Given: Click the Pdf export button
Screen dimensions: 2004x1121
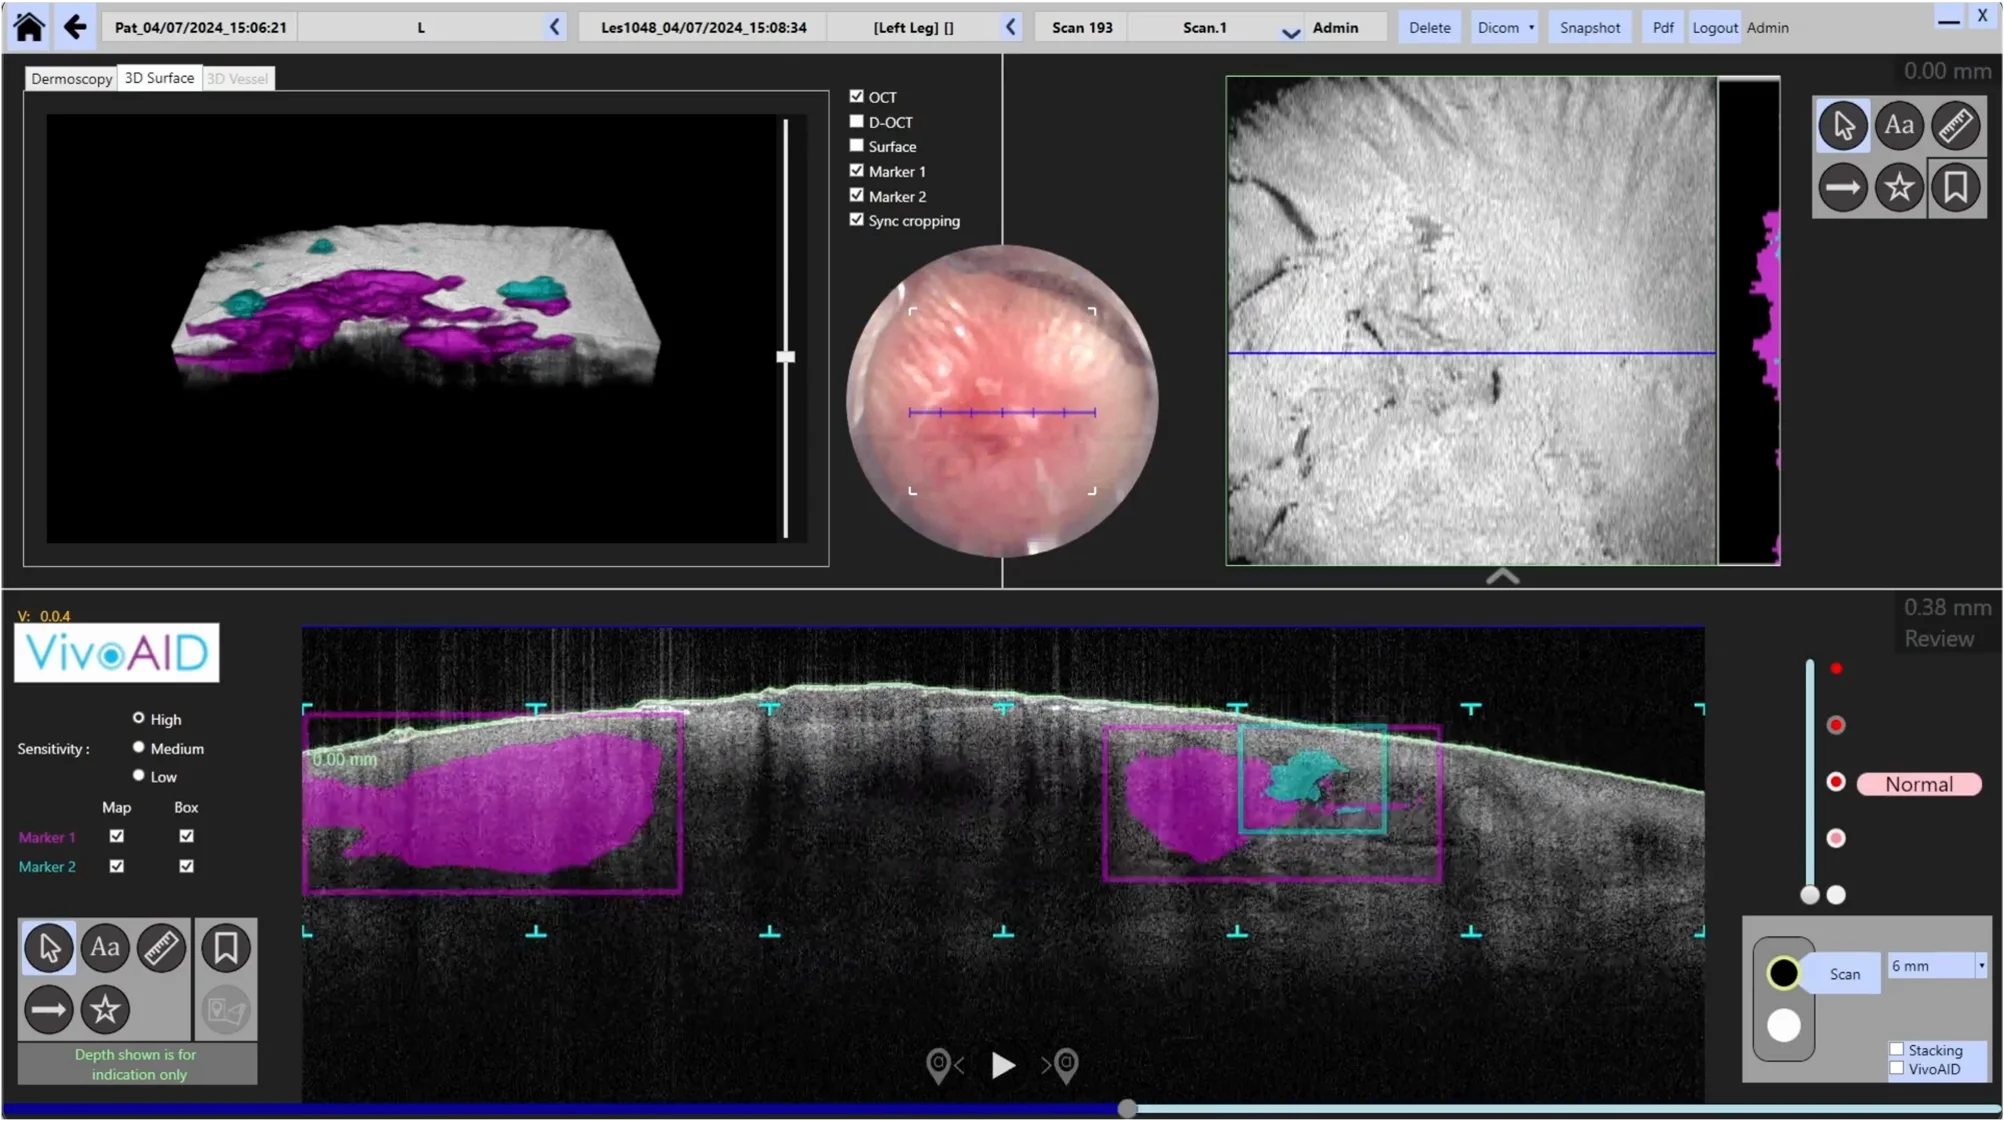Looking at the screenshot, I should tap(1662, 27).
